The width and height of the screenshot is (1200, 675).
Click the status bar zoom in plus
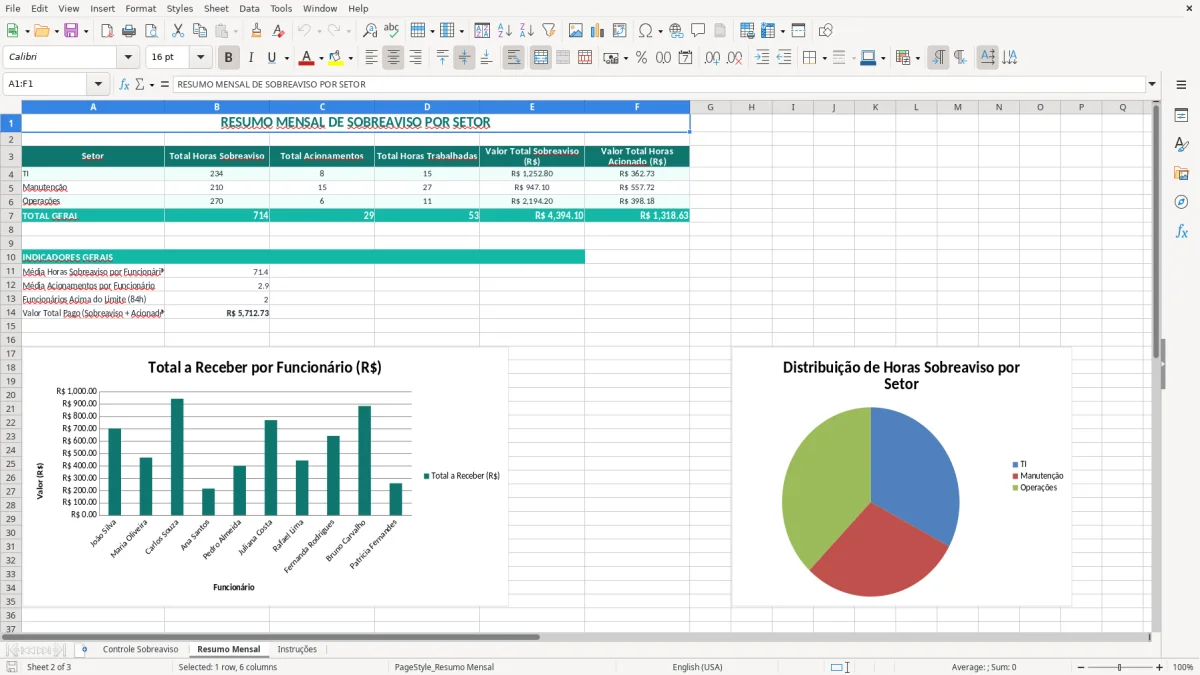point(1160,667)
